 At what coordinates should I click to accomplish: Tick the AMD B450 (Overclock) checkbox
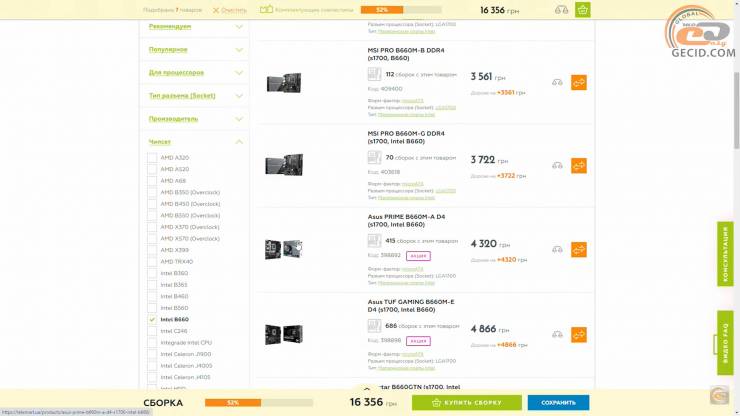coord(152,204)
